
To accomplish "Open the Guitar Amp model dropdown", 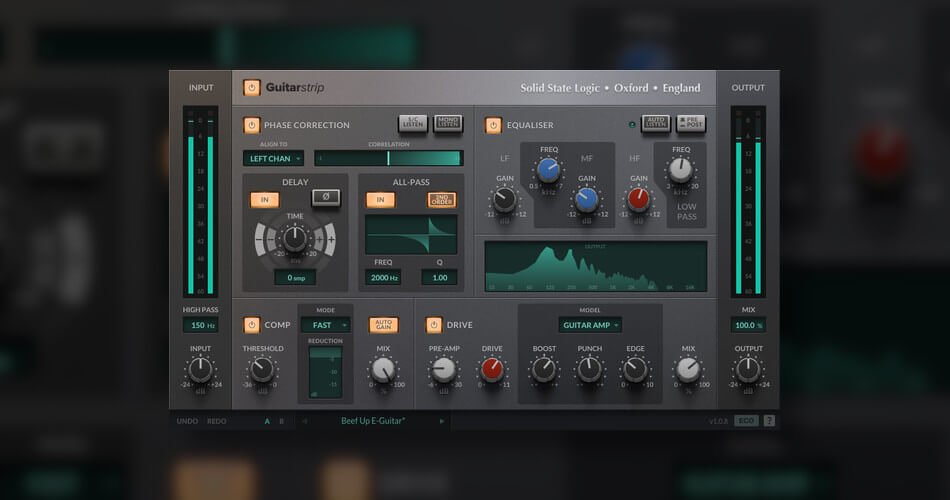I will pos(590,324).
